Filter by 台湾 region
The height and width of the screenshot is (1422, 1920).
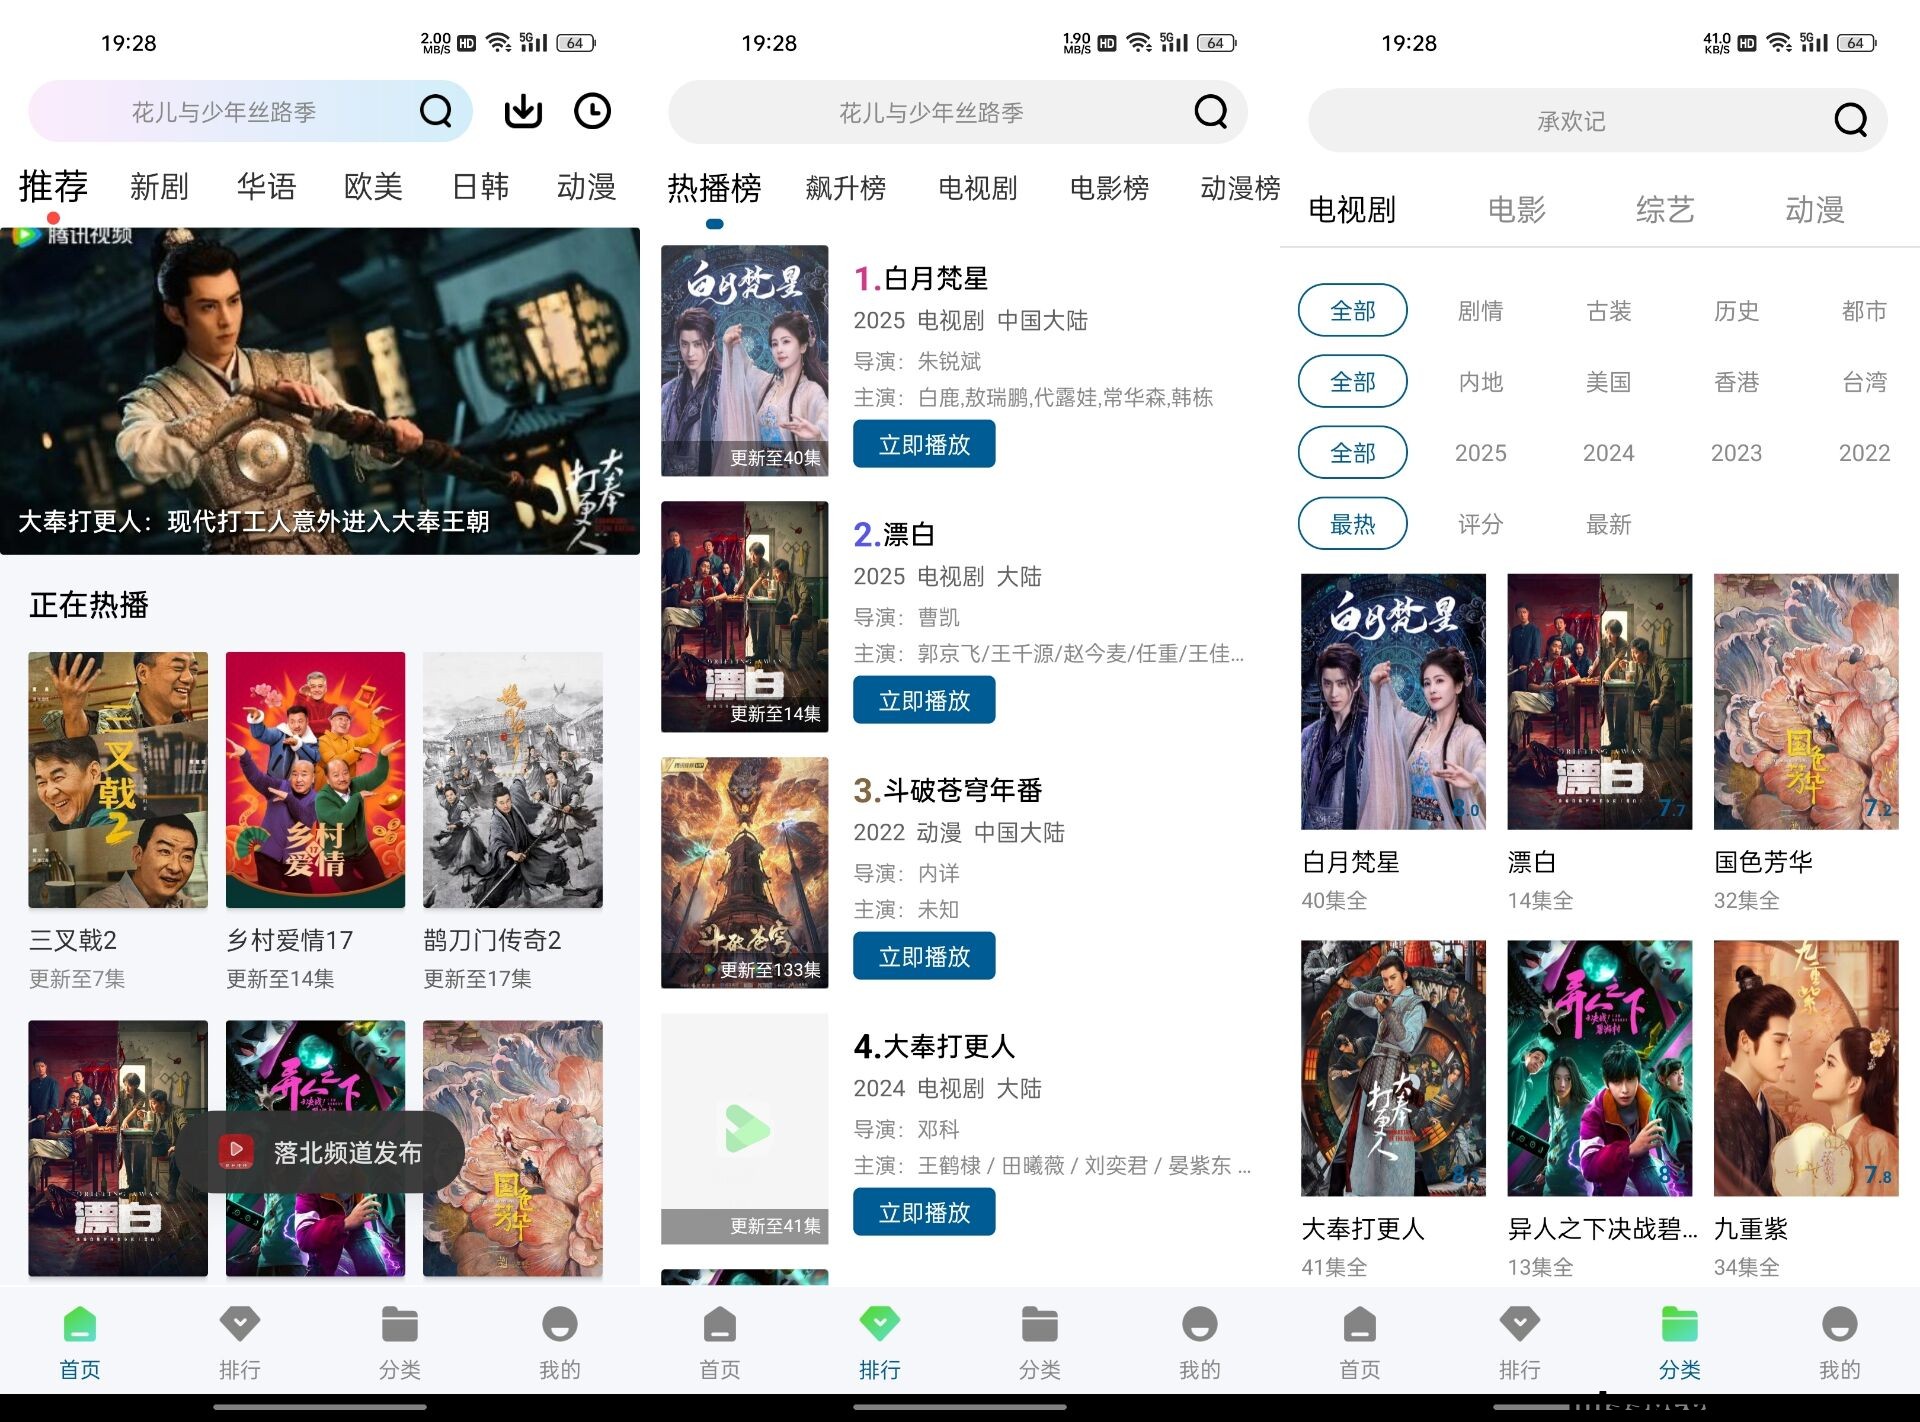tap(1864, 382)
